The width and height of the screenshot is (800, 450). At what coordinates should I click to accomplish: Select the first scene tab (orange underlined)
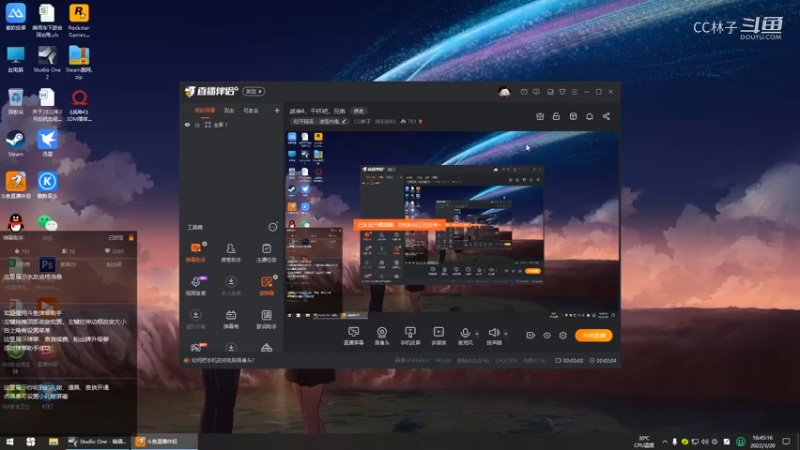pyautogui.click(x=205, y=111)
